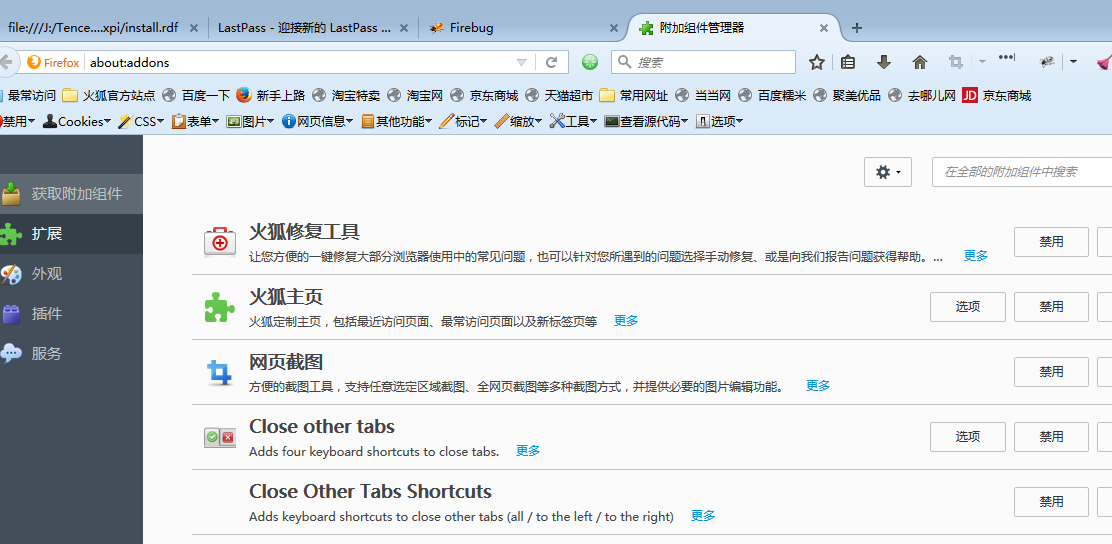Image resolution: width=1112 pixels, height=544 pixels.
Task: Open 天猫超市 bookmark
Action: pos(558,95)
